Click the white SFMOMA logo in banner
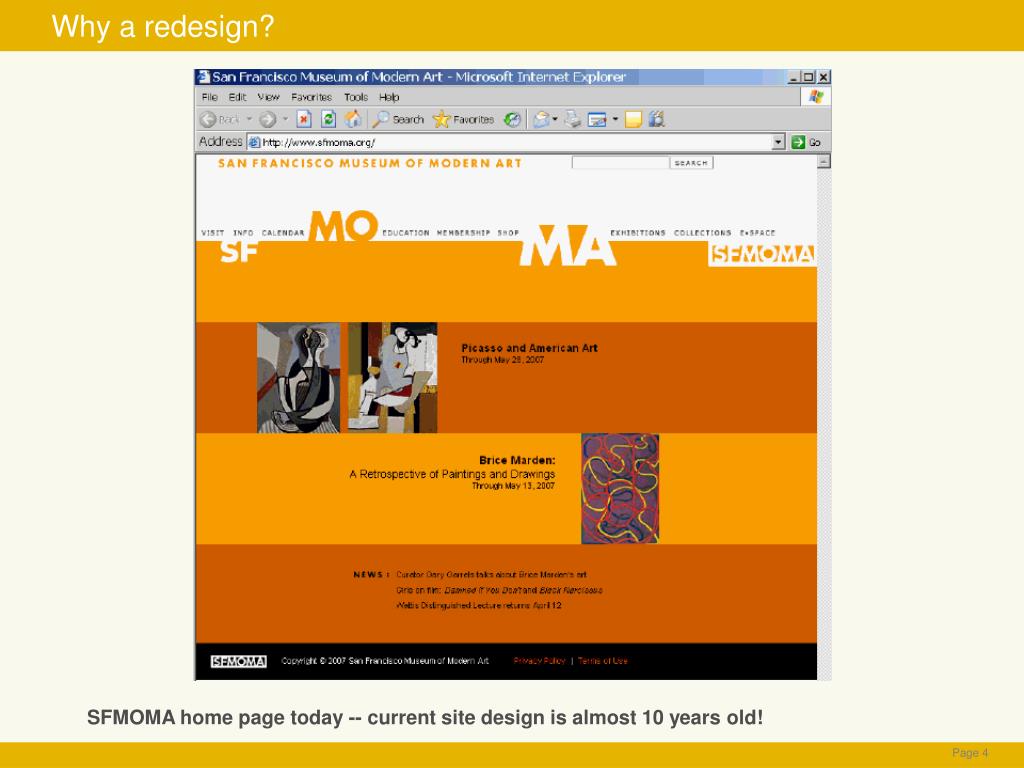Image resolution: width=1024 pixels, height=768 pixels. pyautogui.click(x=762, y=254)
